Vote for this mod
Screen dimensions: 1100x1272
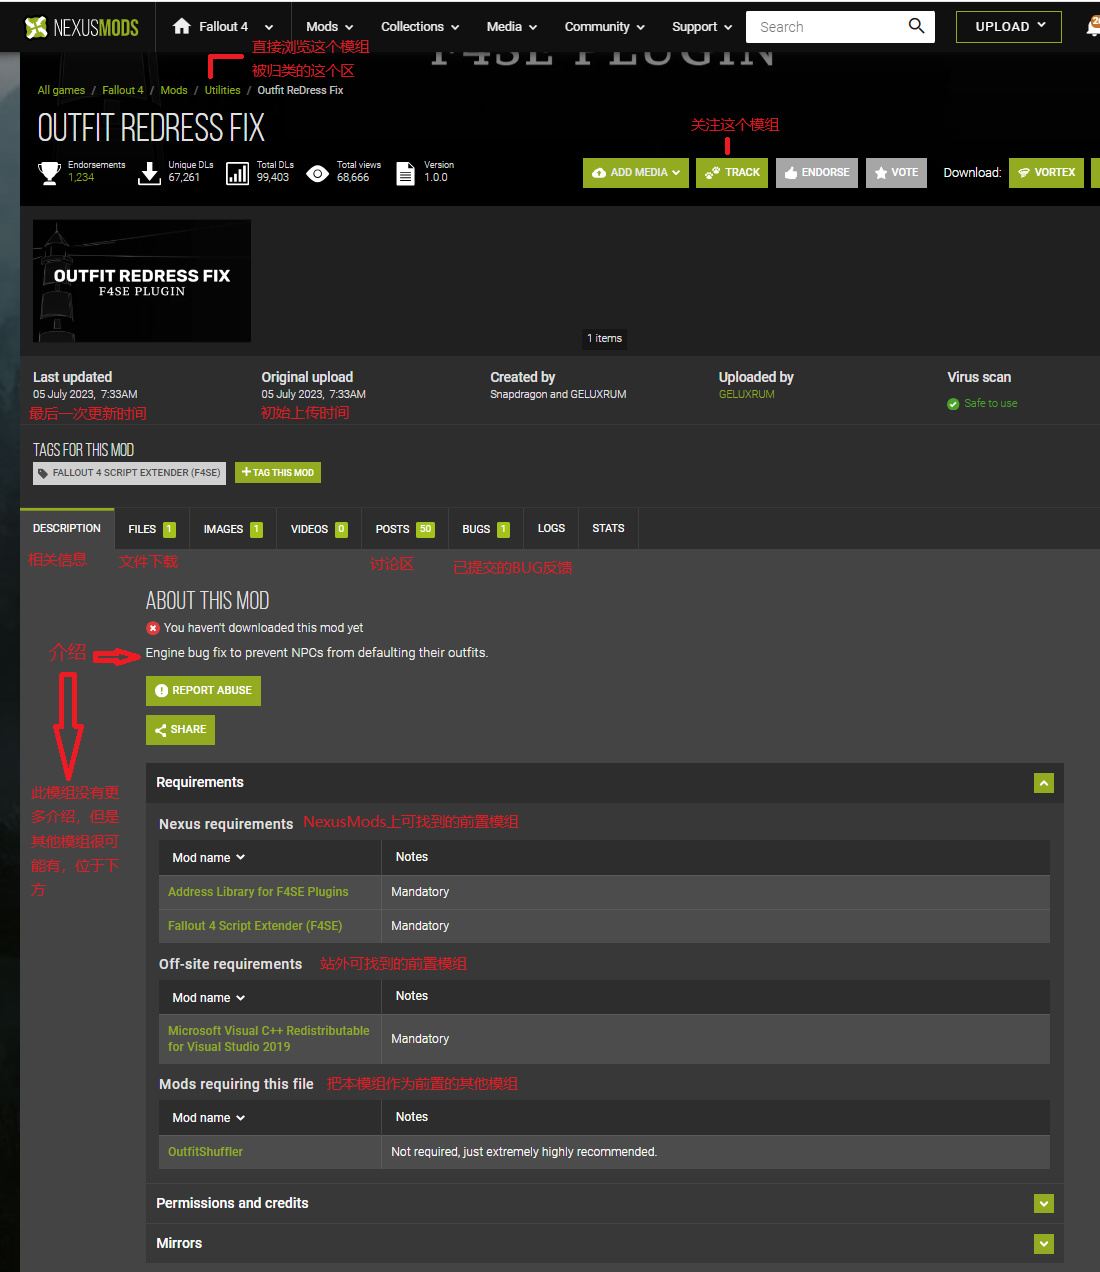[896, 173]
